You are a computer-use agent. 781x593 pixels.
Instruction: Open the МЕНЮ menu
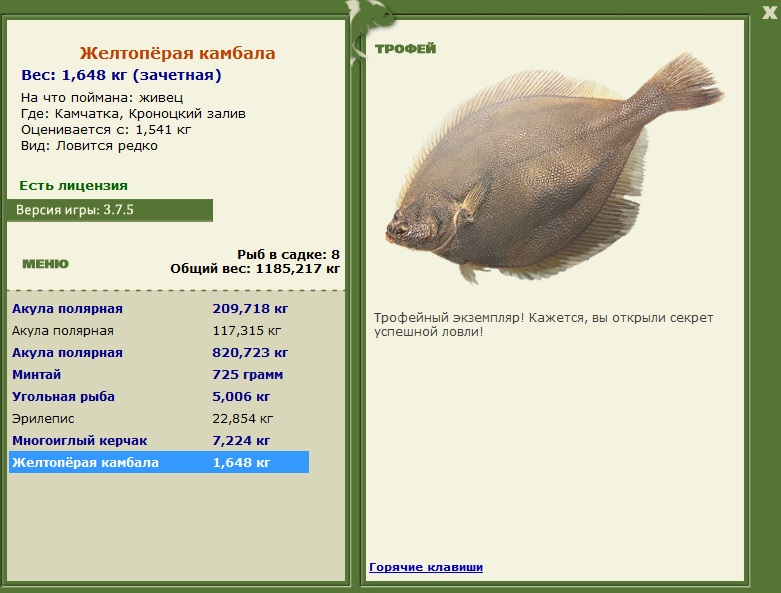[x=45, y=264]
